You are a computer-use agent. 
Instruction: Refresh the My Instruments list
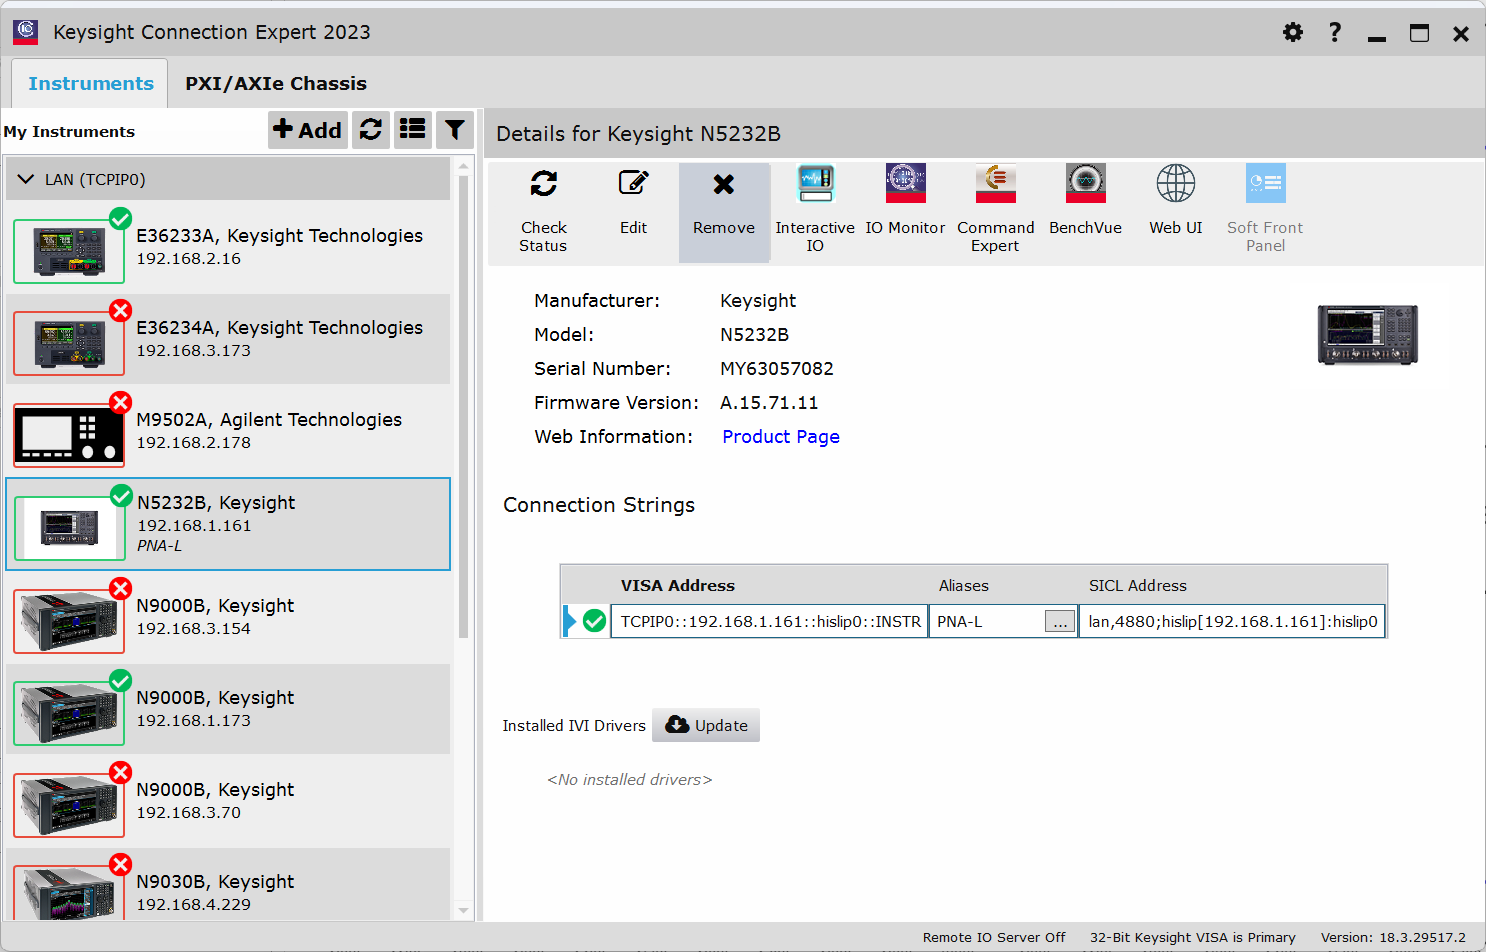371,130
